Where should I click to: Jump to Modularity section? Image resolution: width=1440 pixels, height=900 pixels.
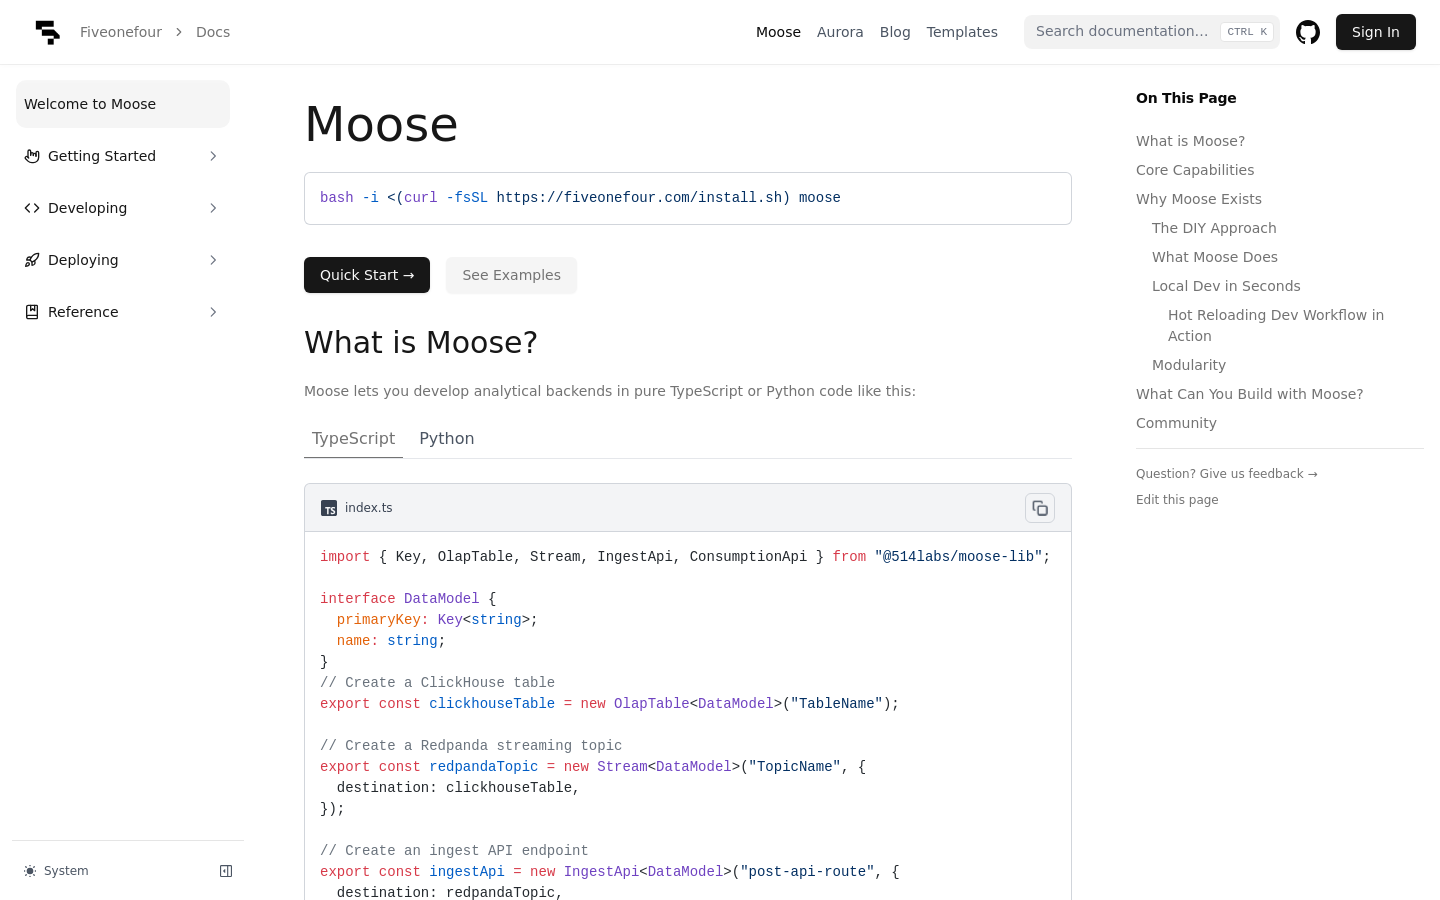(1189, 365)
